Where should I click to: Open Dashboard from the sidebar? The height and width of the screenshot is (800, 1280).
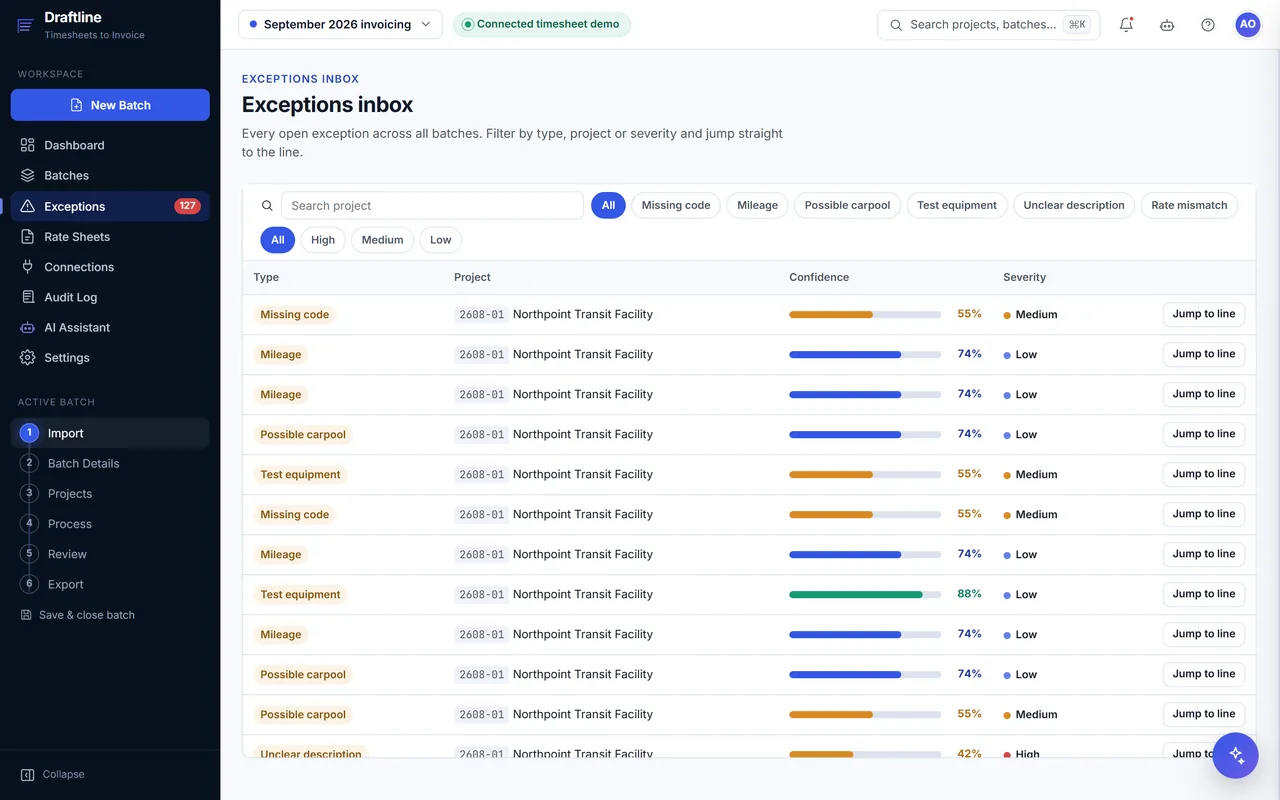(x=110, y=145)
